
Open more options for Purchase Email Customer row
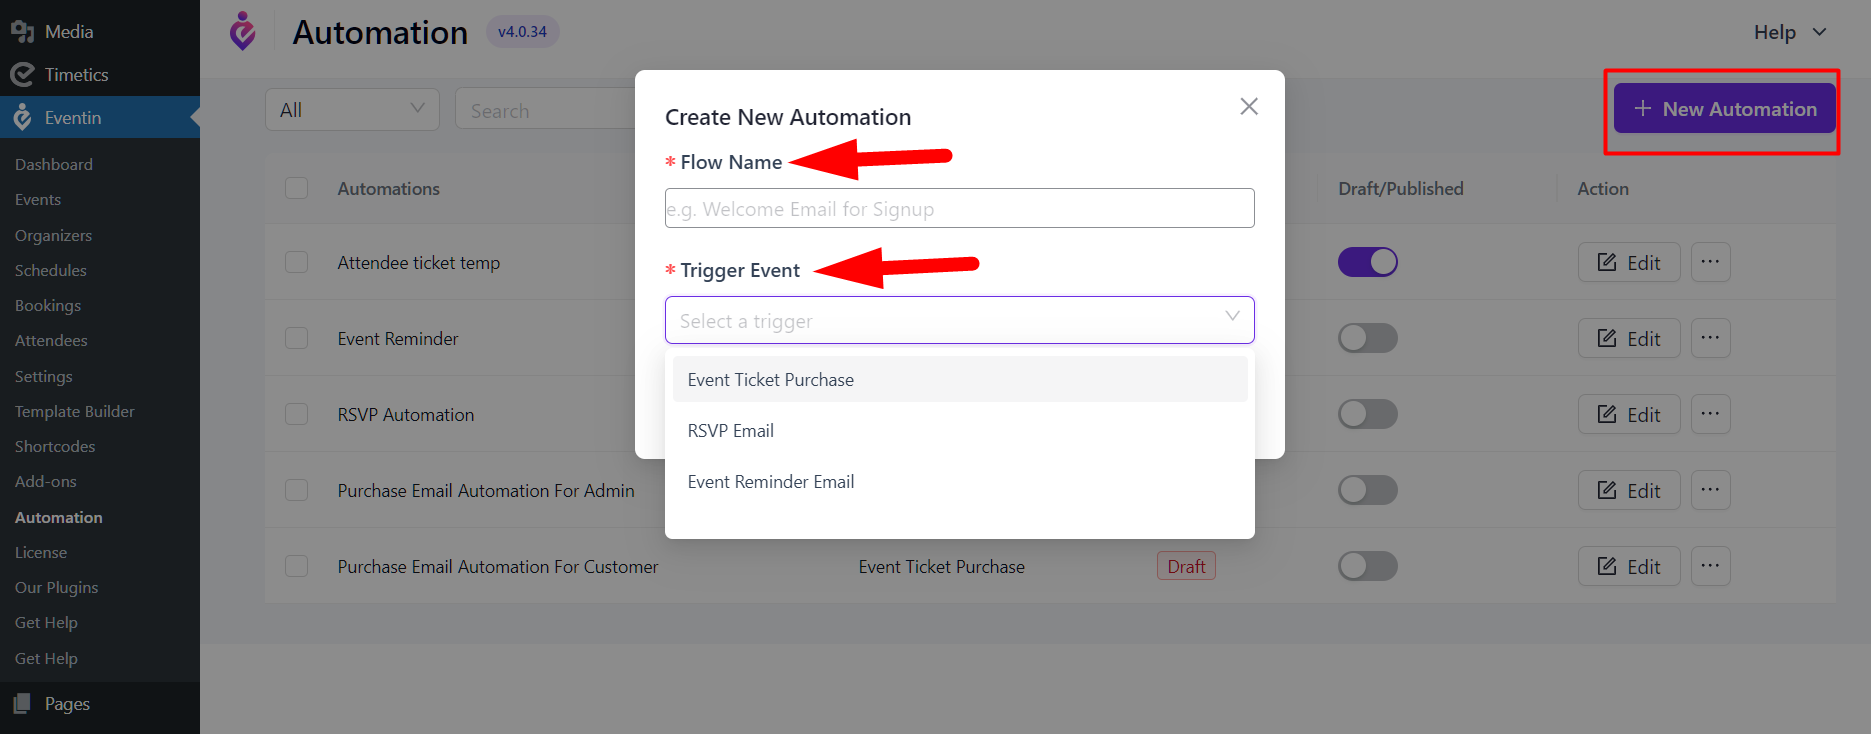(1710, 566)
